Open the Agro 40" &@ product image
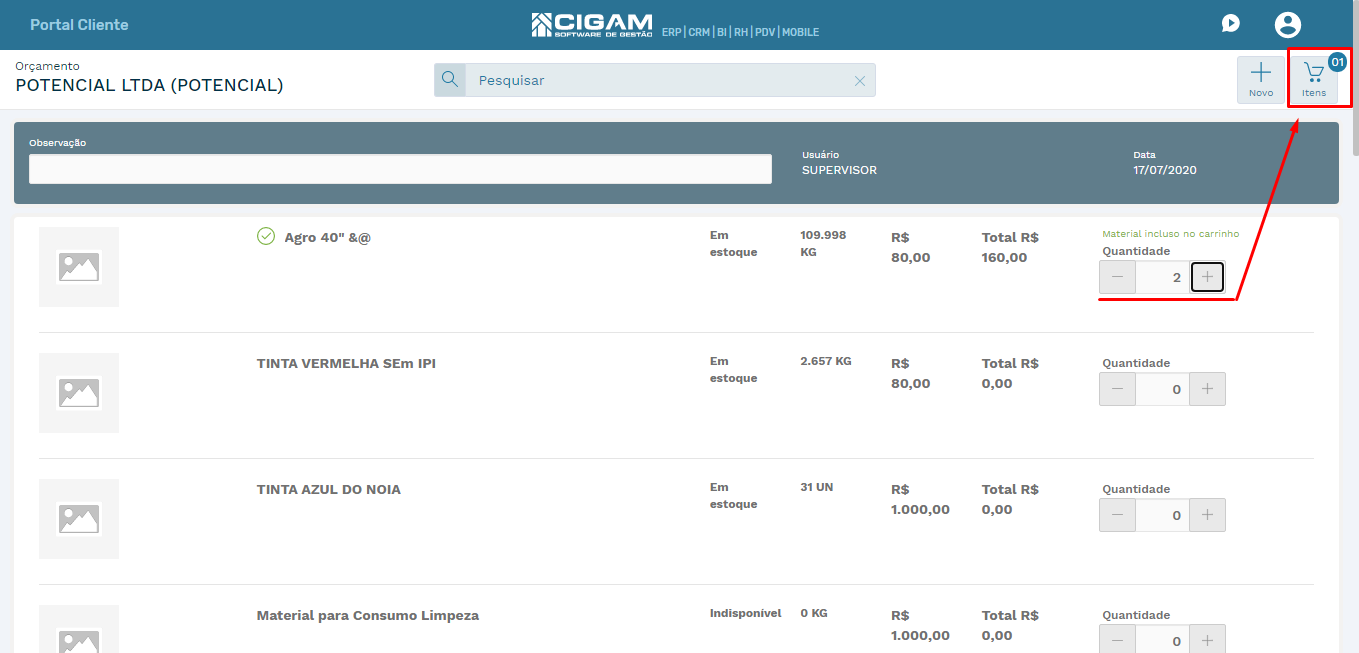Image resolution: width=1359 pixels, height=653 pixels. pos(79,267)
